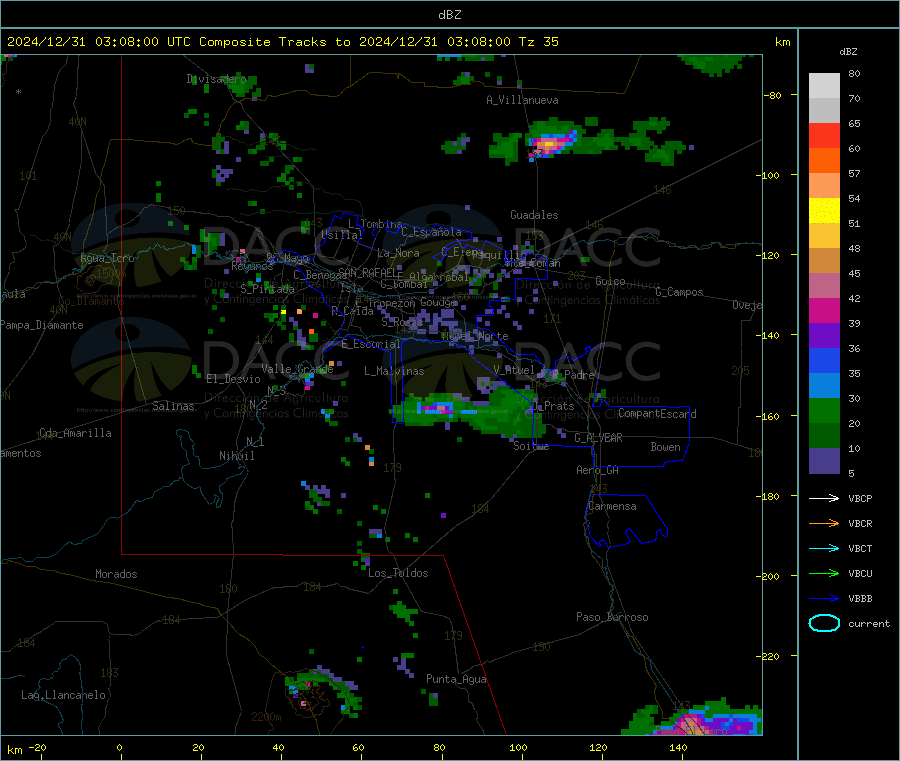Viewport: 900px width, 761px height.
Task: Click the Morados map label
Action: coord(116,574)
